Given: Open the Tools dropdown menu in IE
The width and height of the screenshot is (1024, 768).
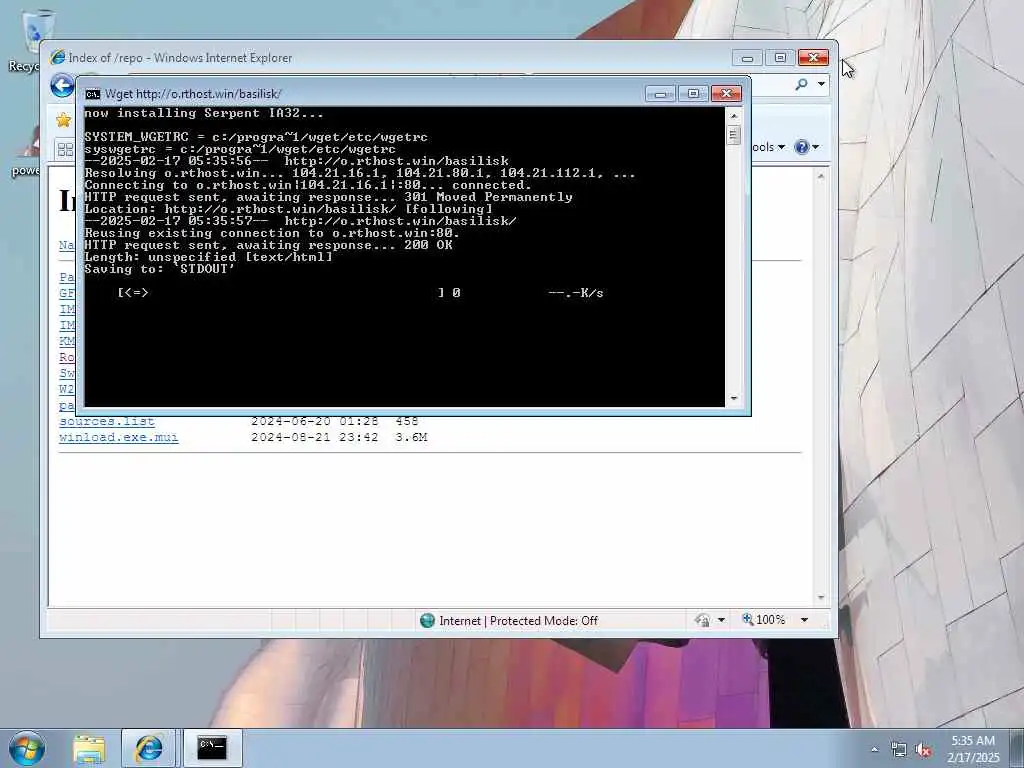Looking at the screenshot, I should pyautogui.click(x=767, y=148).
